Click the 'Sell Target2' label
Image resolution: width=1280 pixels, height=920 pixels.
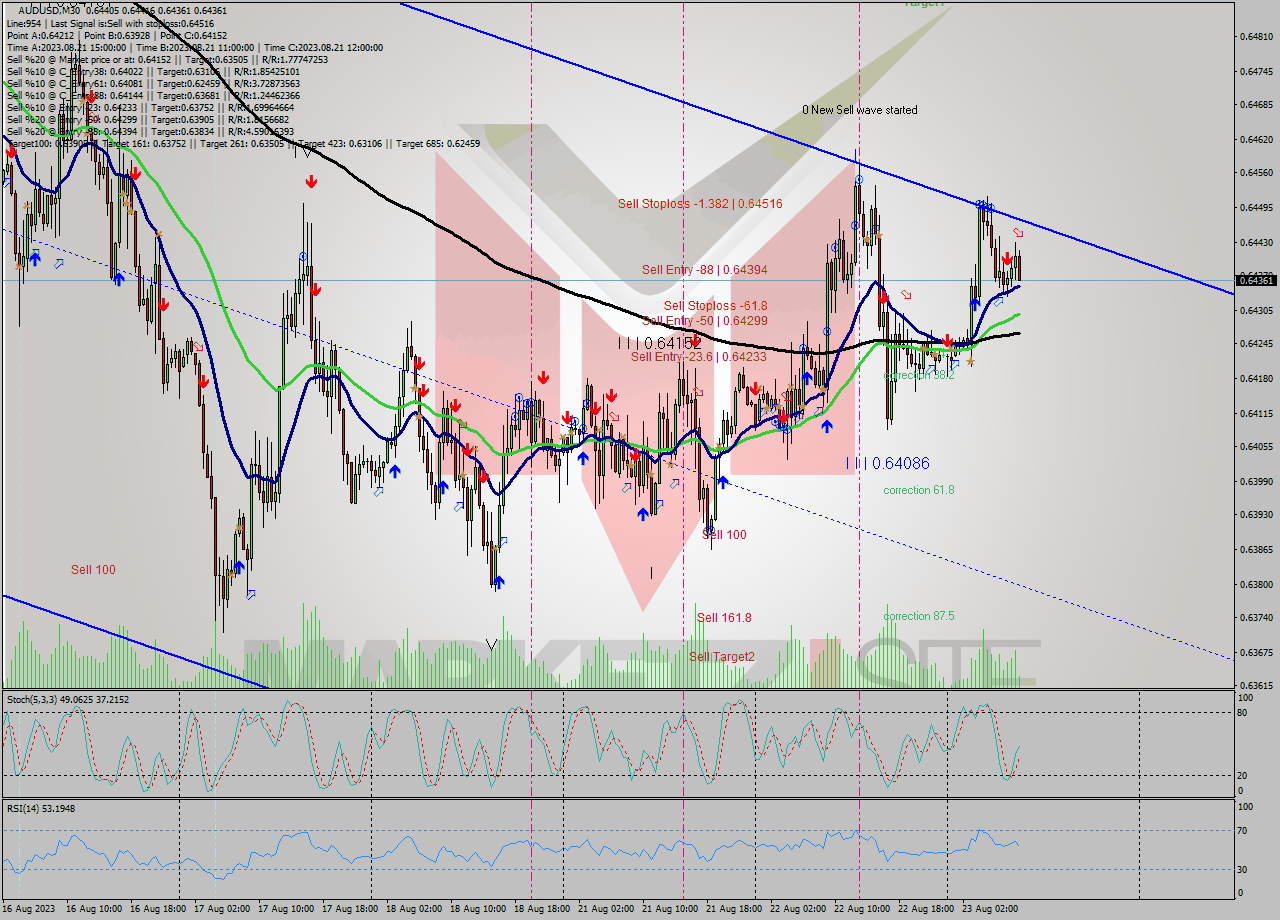click(716, 659)
